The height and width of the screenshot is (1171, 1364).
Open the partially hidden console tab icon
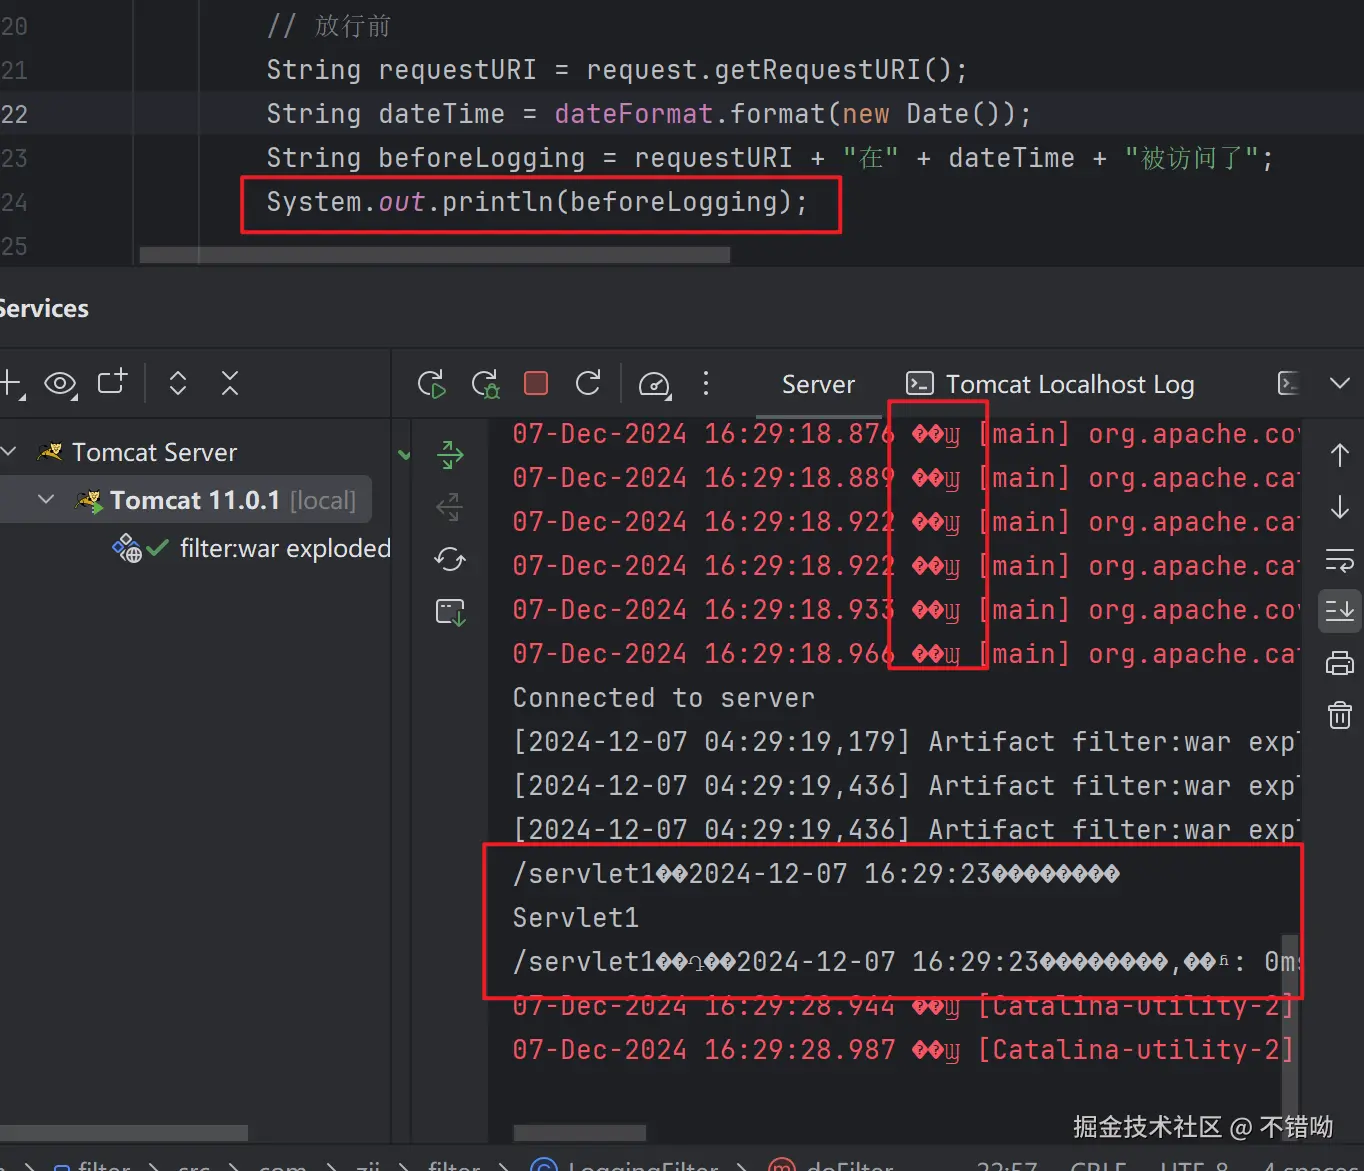pyautogui.click(x=1289, y=383)
